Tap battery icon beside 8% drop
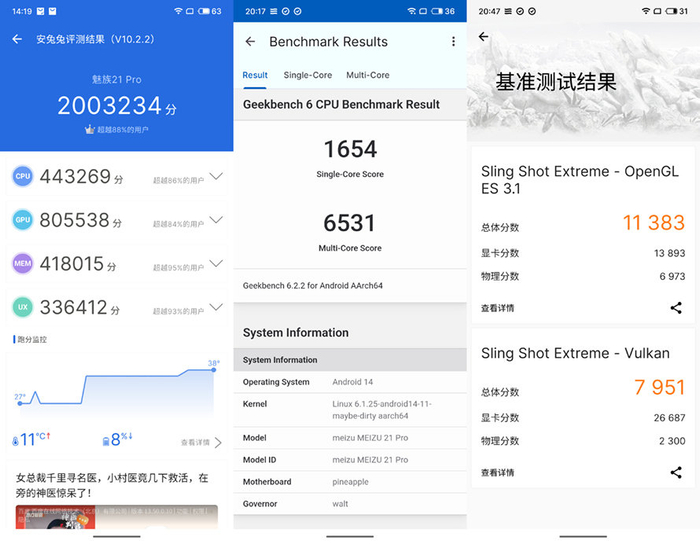 106,441
